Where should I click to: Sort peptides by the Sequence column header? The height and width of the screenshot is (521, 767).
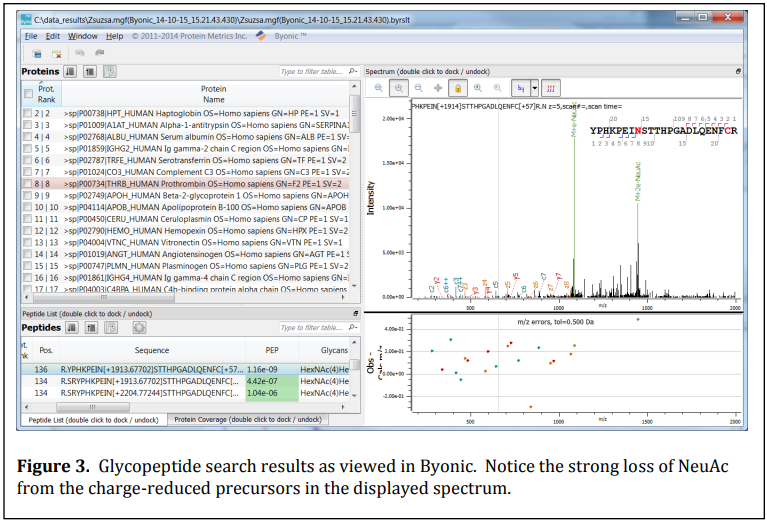click(x=152, y=350)
